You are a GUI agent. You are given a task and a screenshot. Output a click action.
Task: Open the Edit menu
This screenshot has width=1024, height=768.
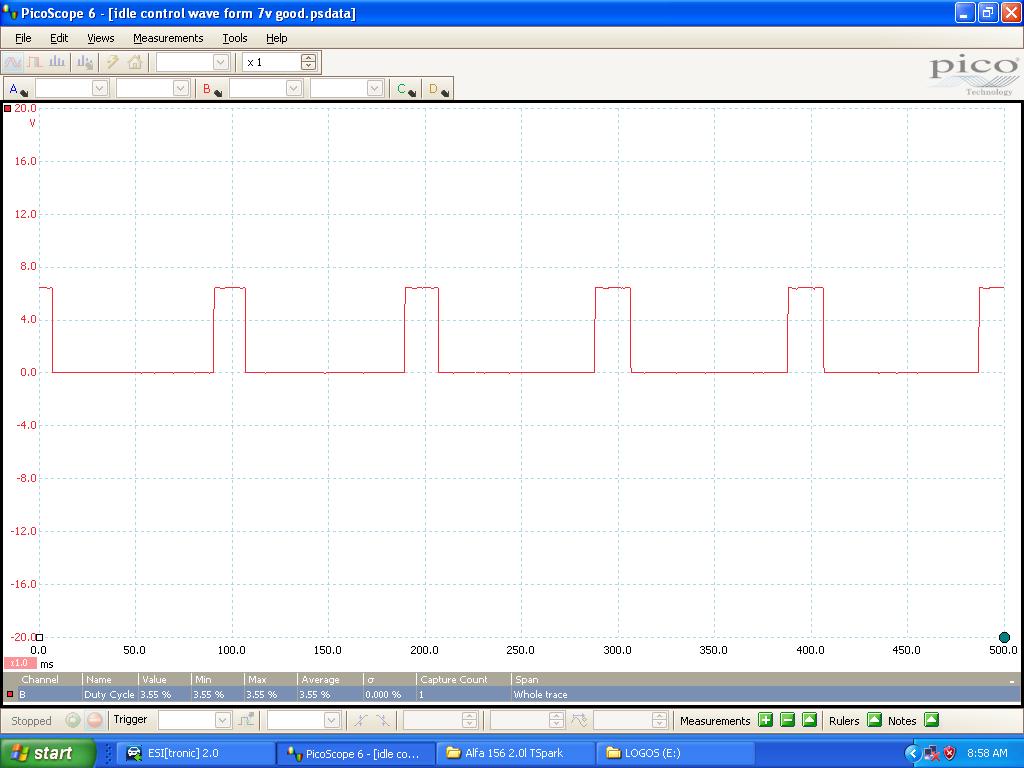(59, 39)
